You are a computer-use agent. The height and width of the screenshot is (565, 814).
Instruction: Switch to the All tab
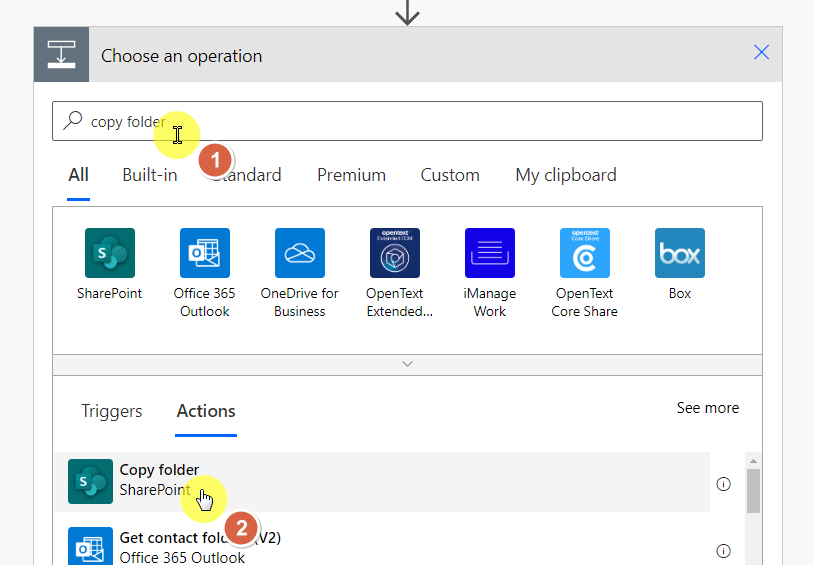pyautogui.click(x=78, y=175)
